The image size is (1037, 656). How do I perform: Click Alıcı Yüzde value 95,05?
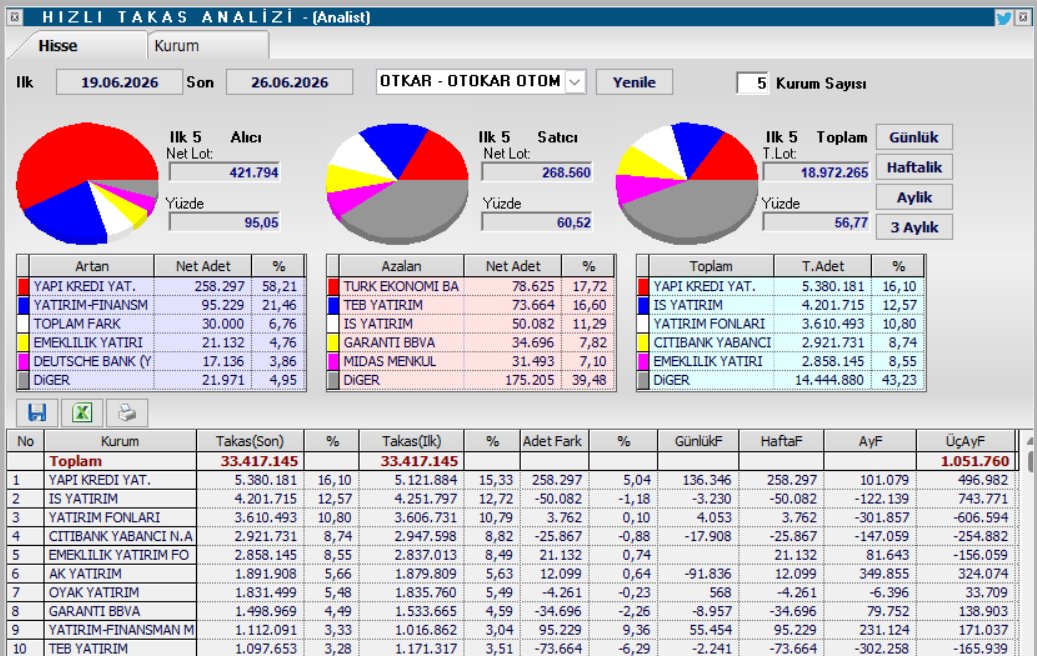click(224, 223)
